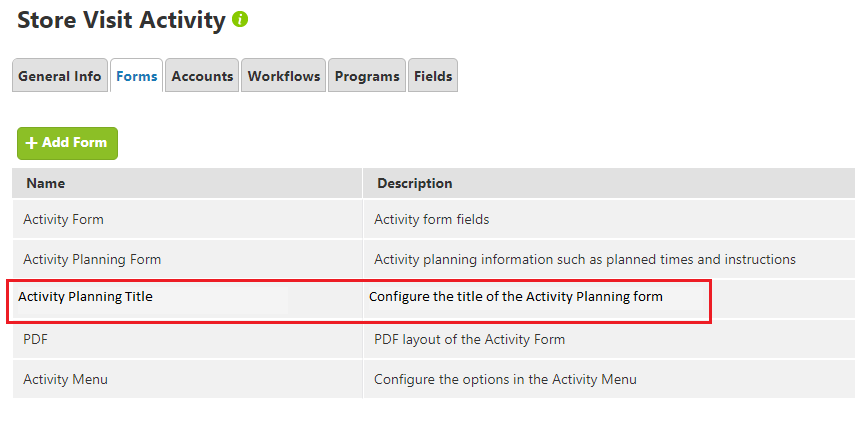
Task: Go to the Programs tab
Action: (x=367, y=76)
